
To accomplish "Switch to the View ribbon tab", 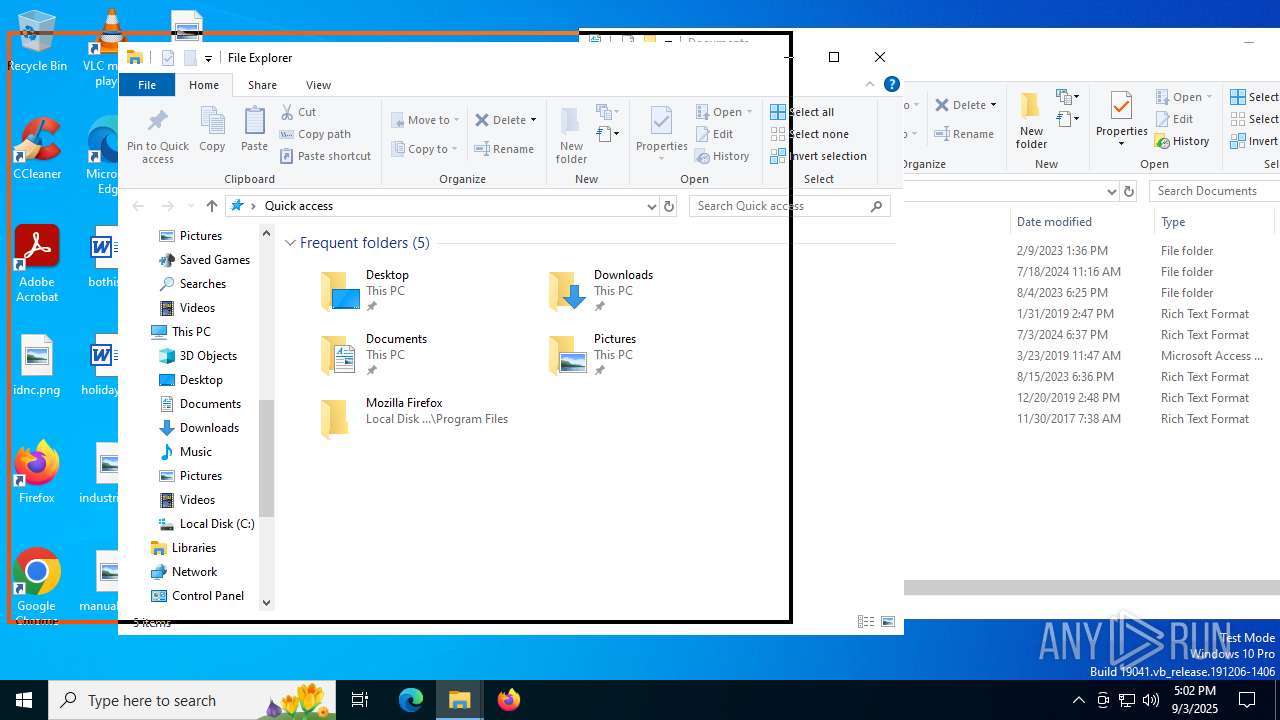I will point(318,85).
